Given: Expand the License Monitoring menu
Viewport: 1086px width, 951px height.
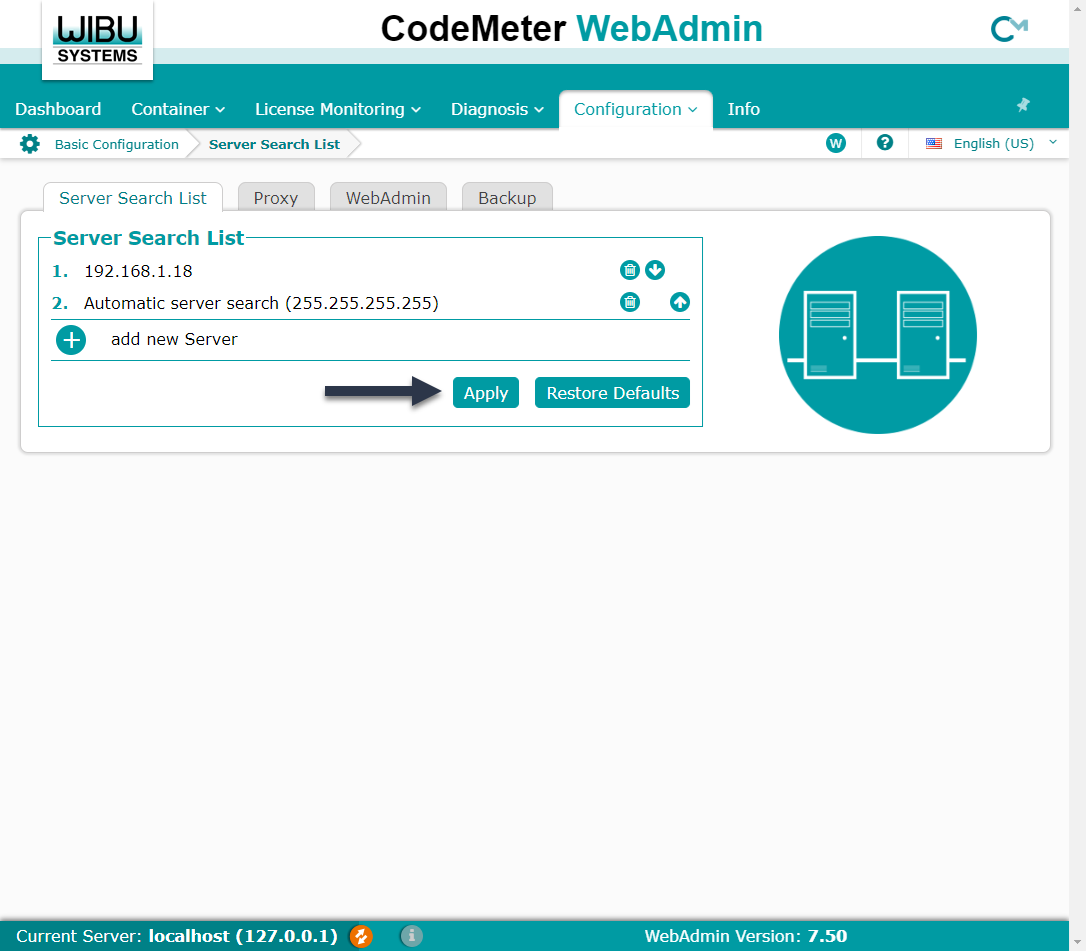Looking at the screenshot, I should click(338, 109).
